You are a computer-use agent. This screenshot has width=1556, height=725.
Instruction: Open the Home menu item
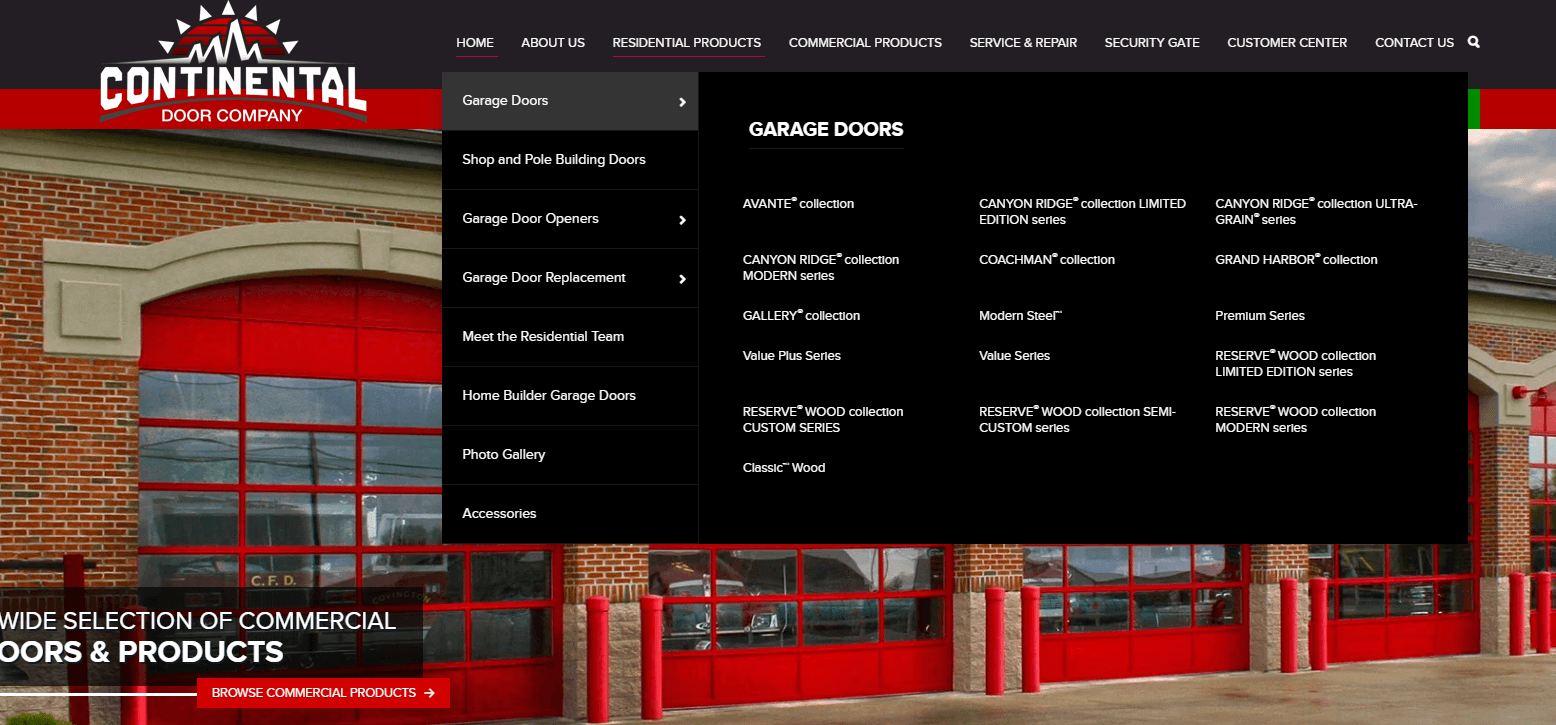click(475, 43)
